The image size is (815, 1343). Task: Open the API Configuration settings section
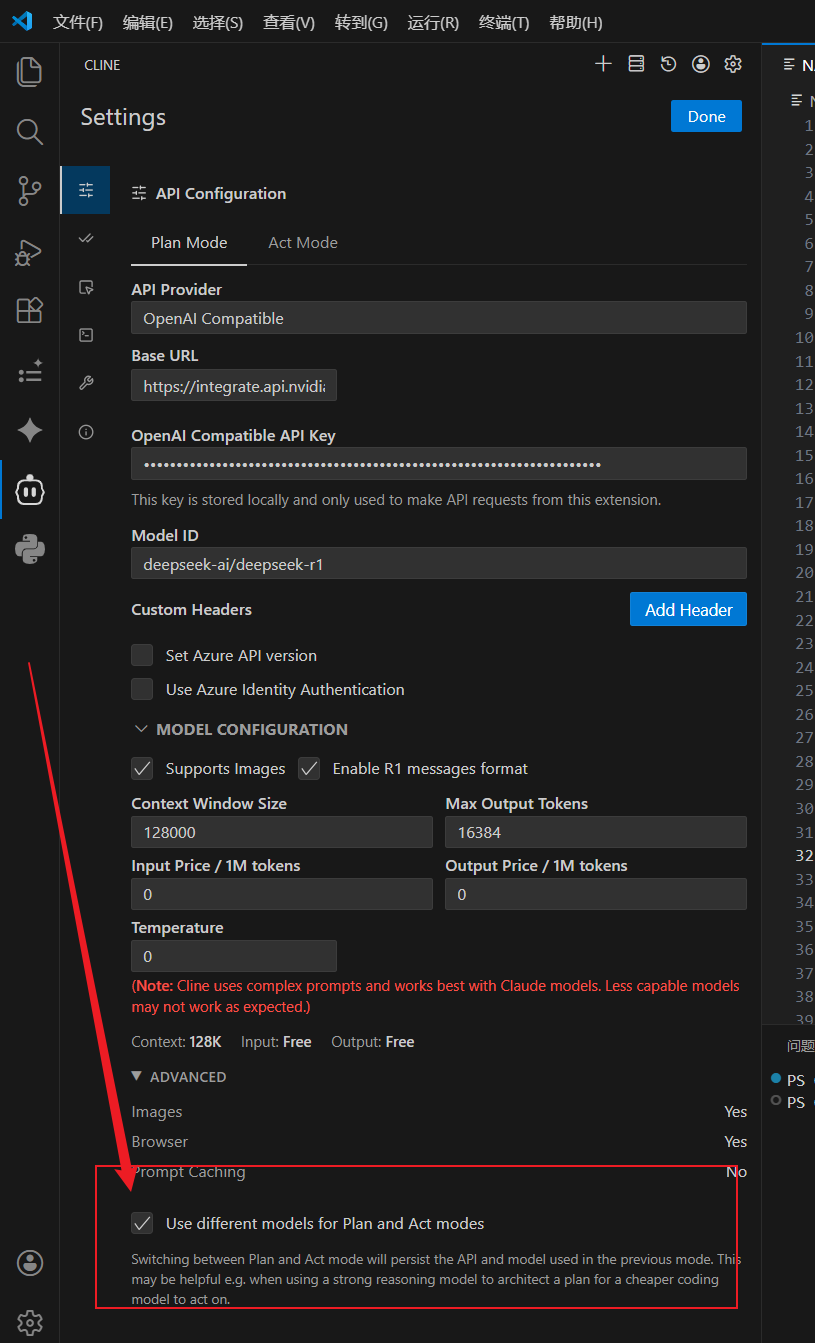(x=85, y=189)
